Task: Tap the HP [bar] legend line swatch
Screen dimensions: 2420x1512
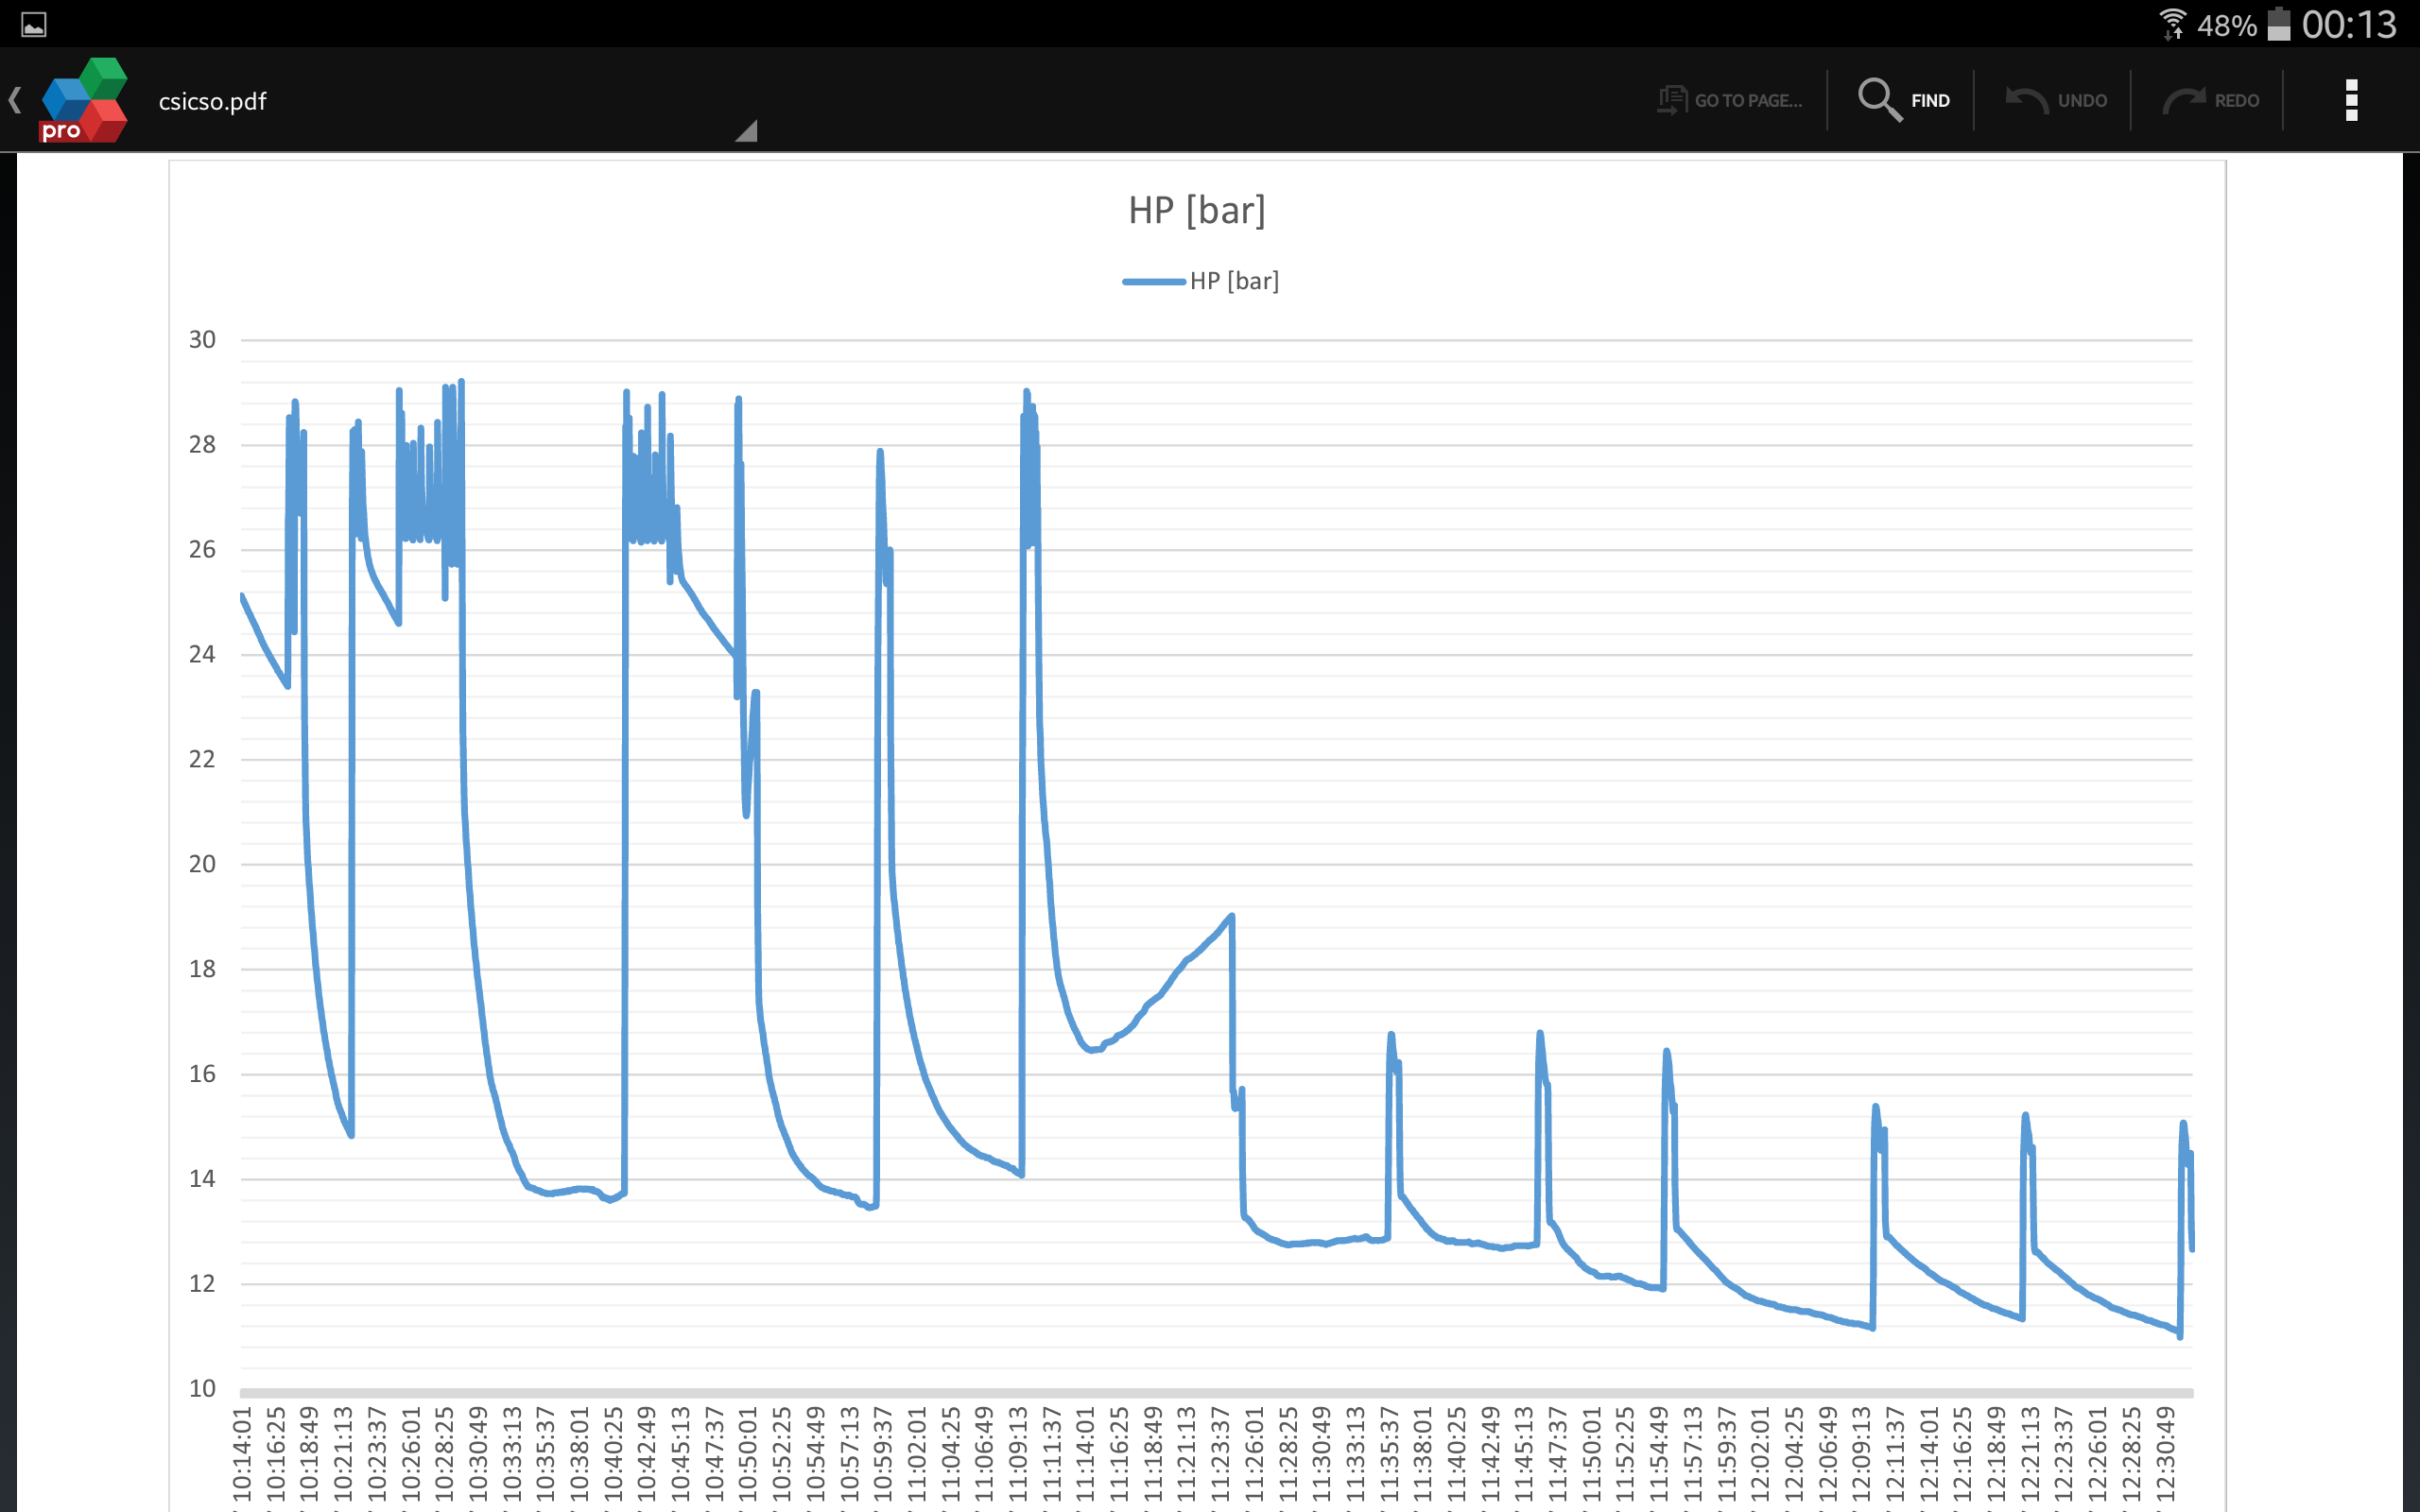Action: pyautogui.click(x=1153, y=282)
